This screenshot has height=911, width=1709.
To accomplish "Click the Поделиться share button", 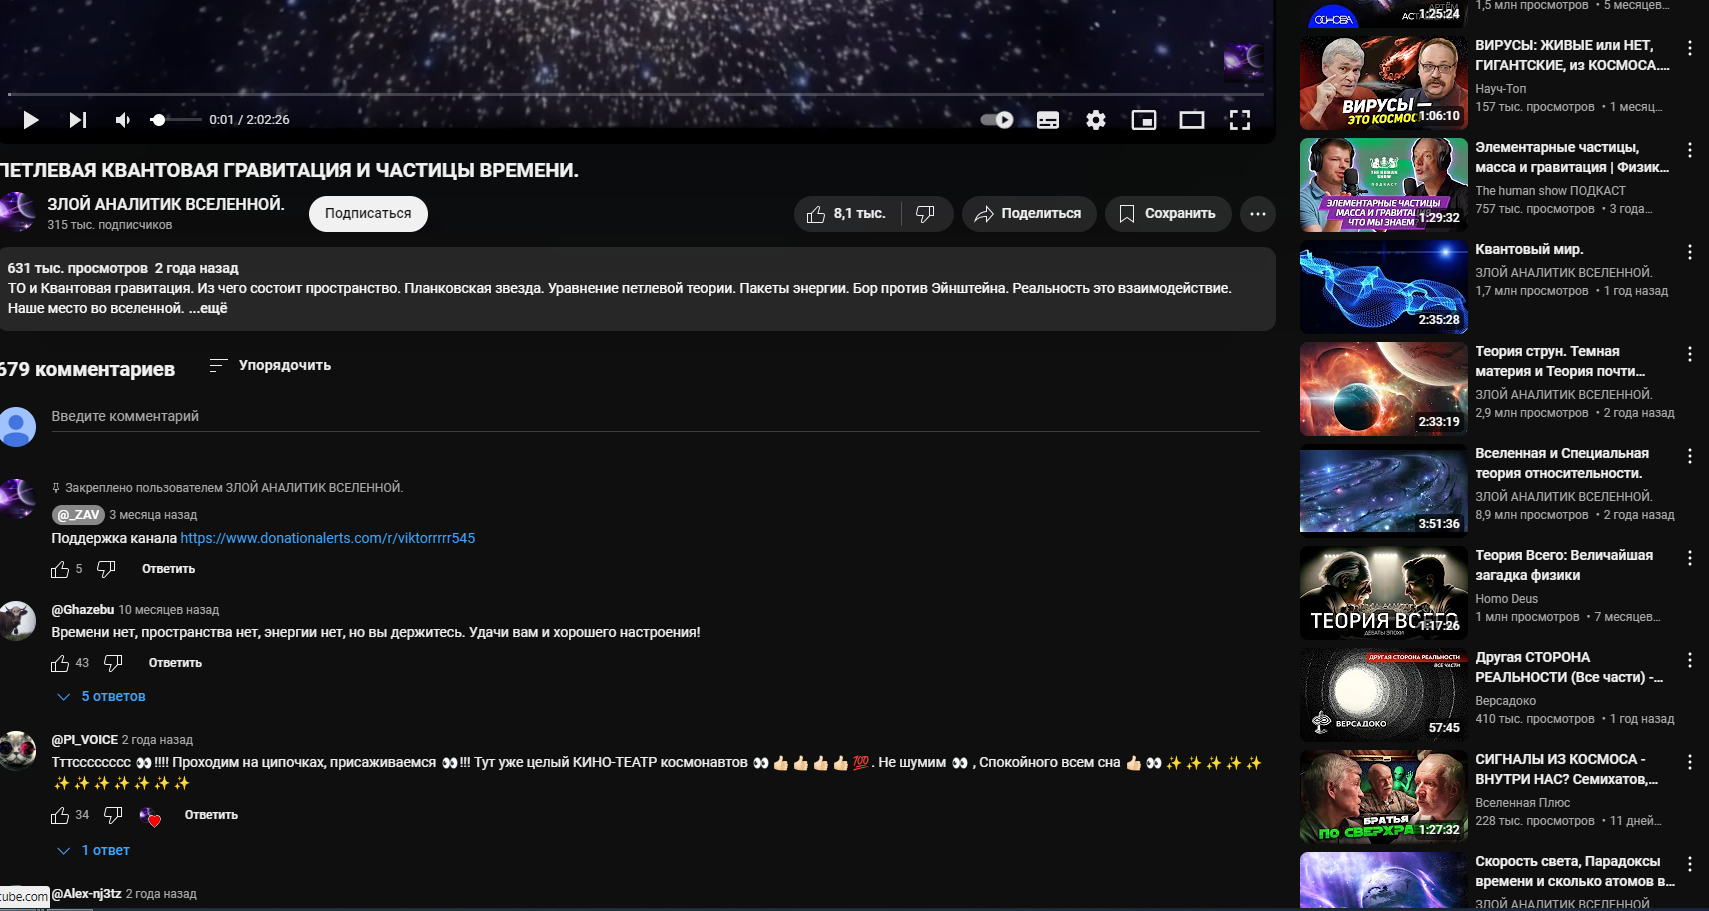I will 1029,214.
